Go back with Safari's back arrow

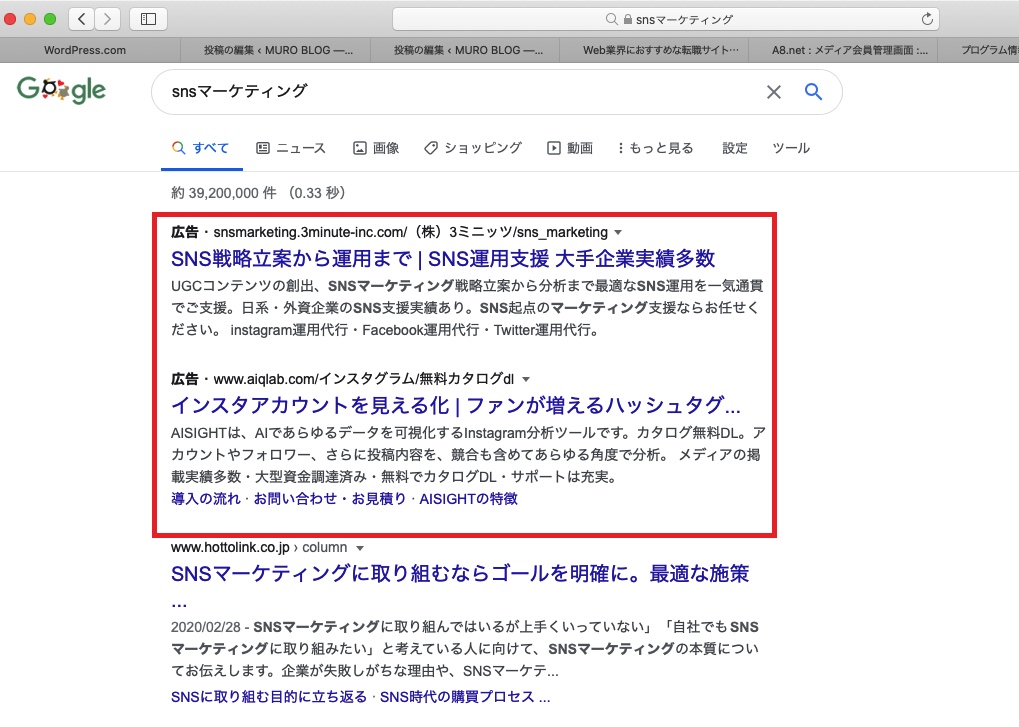coord(81,19)
